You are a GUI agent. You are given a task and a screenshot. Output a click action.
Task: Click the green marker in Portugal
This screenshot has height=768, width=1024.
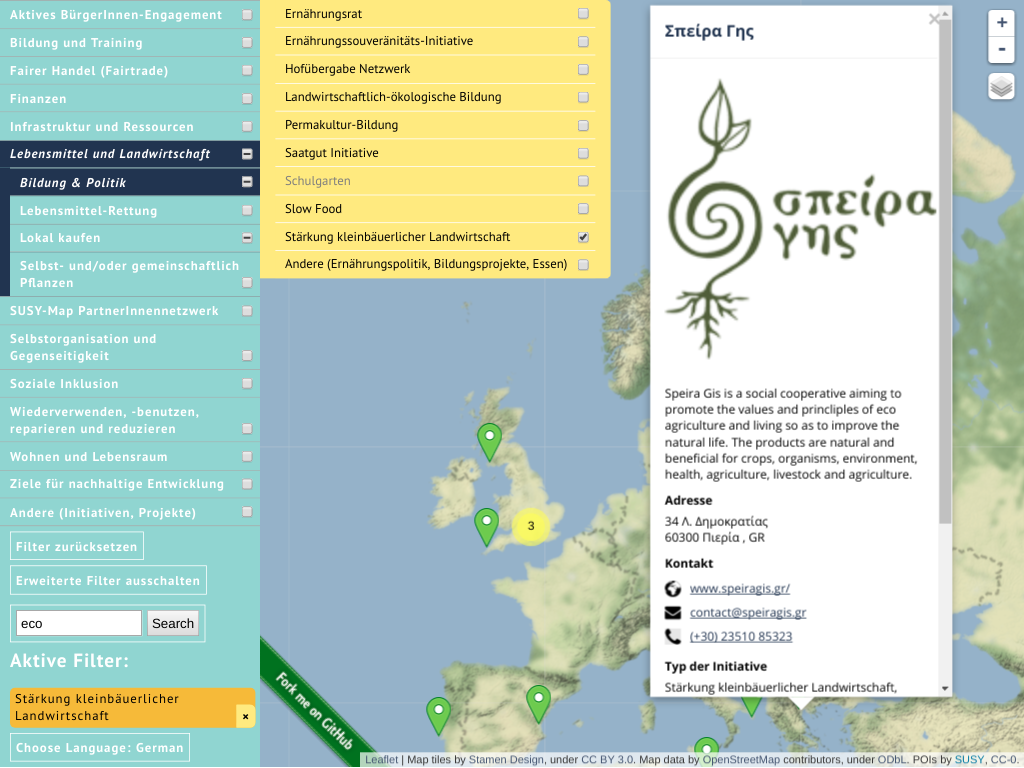(x=439, y=716)
